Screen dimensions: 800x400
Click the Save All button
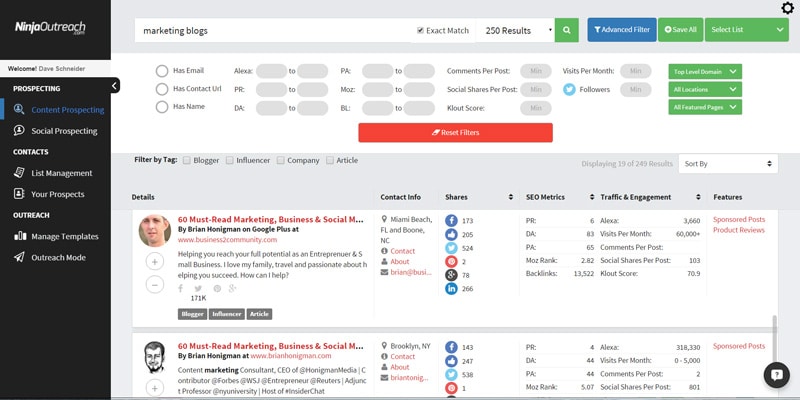[x=681, y=30]
